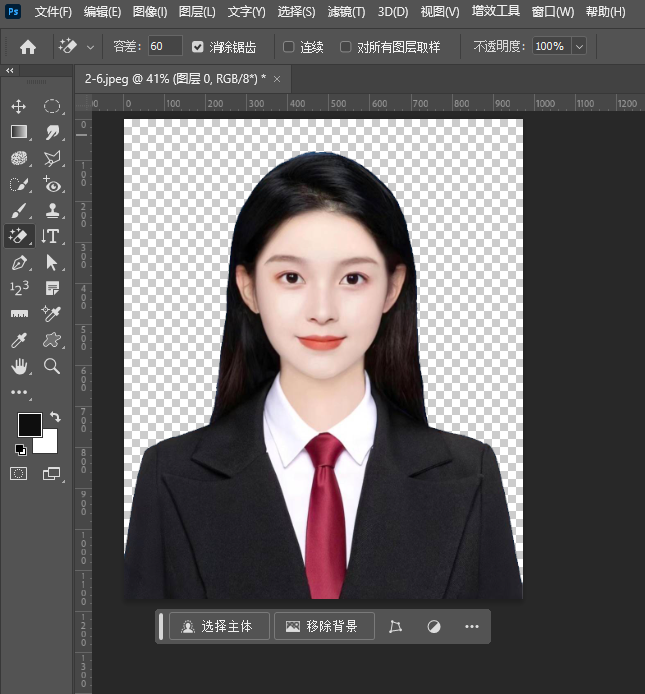Select the Magic Eraser tool in toolbox
645x694 pixels.
(19, 236)
